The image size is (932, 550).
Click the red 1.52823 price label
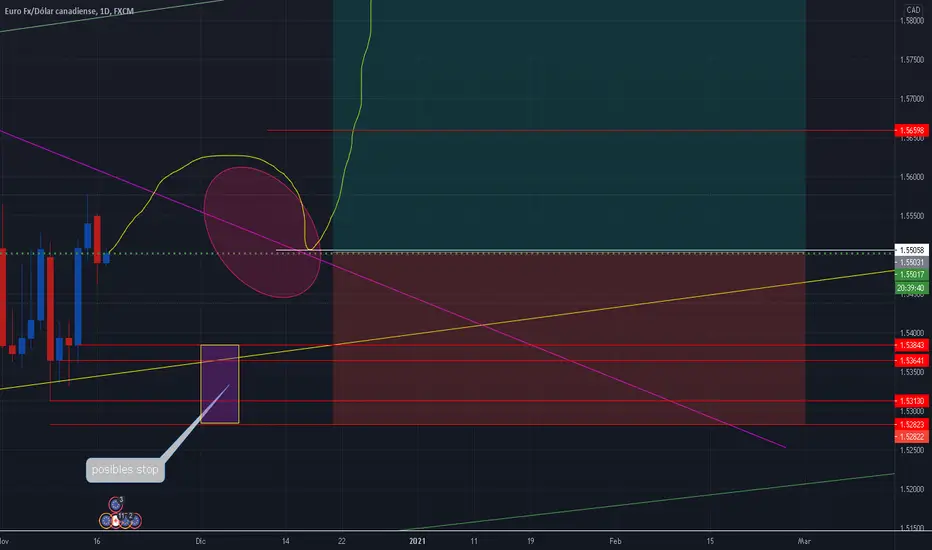pos(911,425)
